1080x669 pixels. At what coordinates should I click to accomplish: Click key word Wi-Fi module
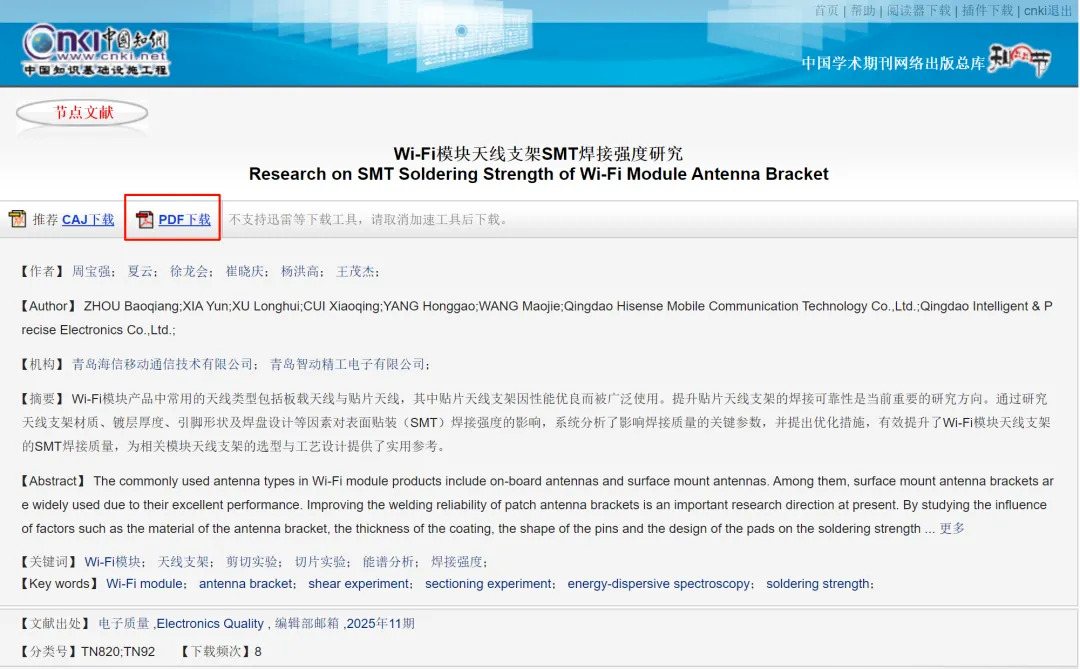[144, 584]
